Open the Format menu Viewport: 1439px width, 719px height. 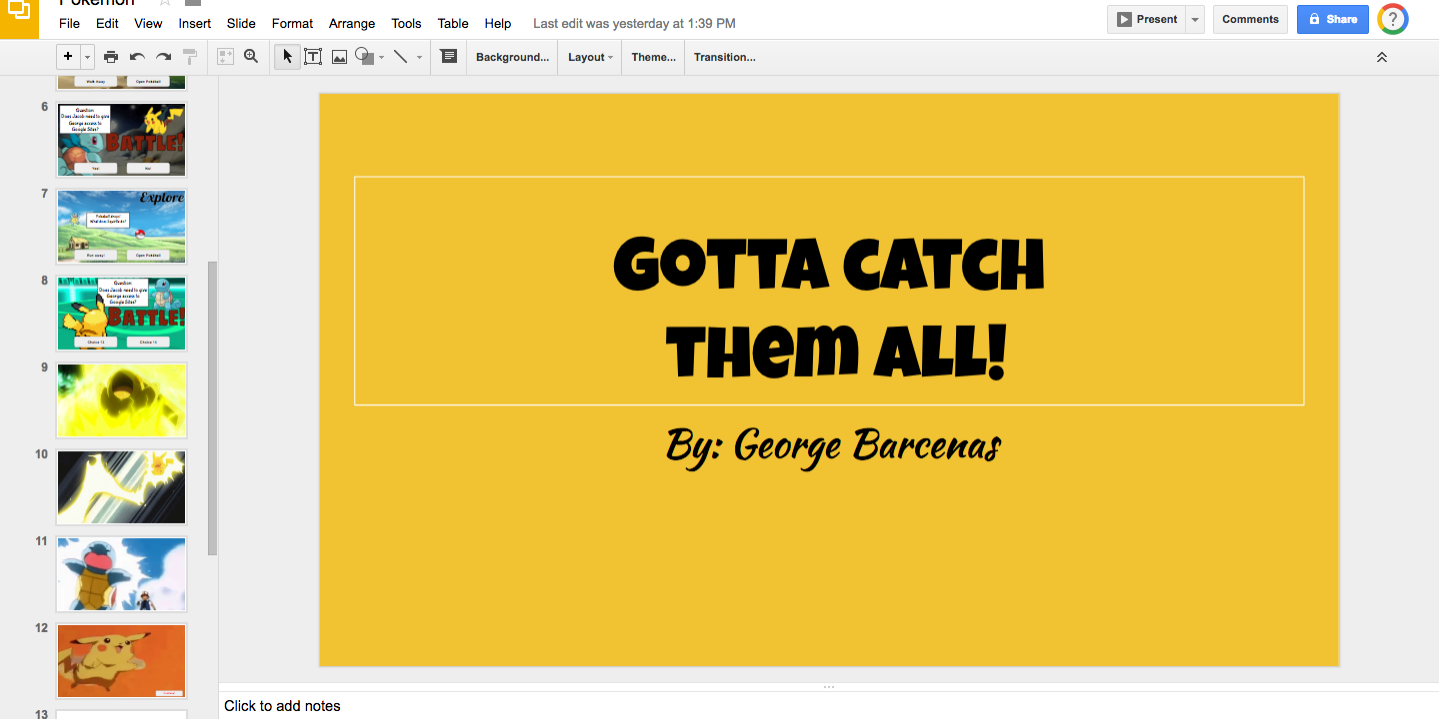click(292, 23)
